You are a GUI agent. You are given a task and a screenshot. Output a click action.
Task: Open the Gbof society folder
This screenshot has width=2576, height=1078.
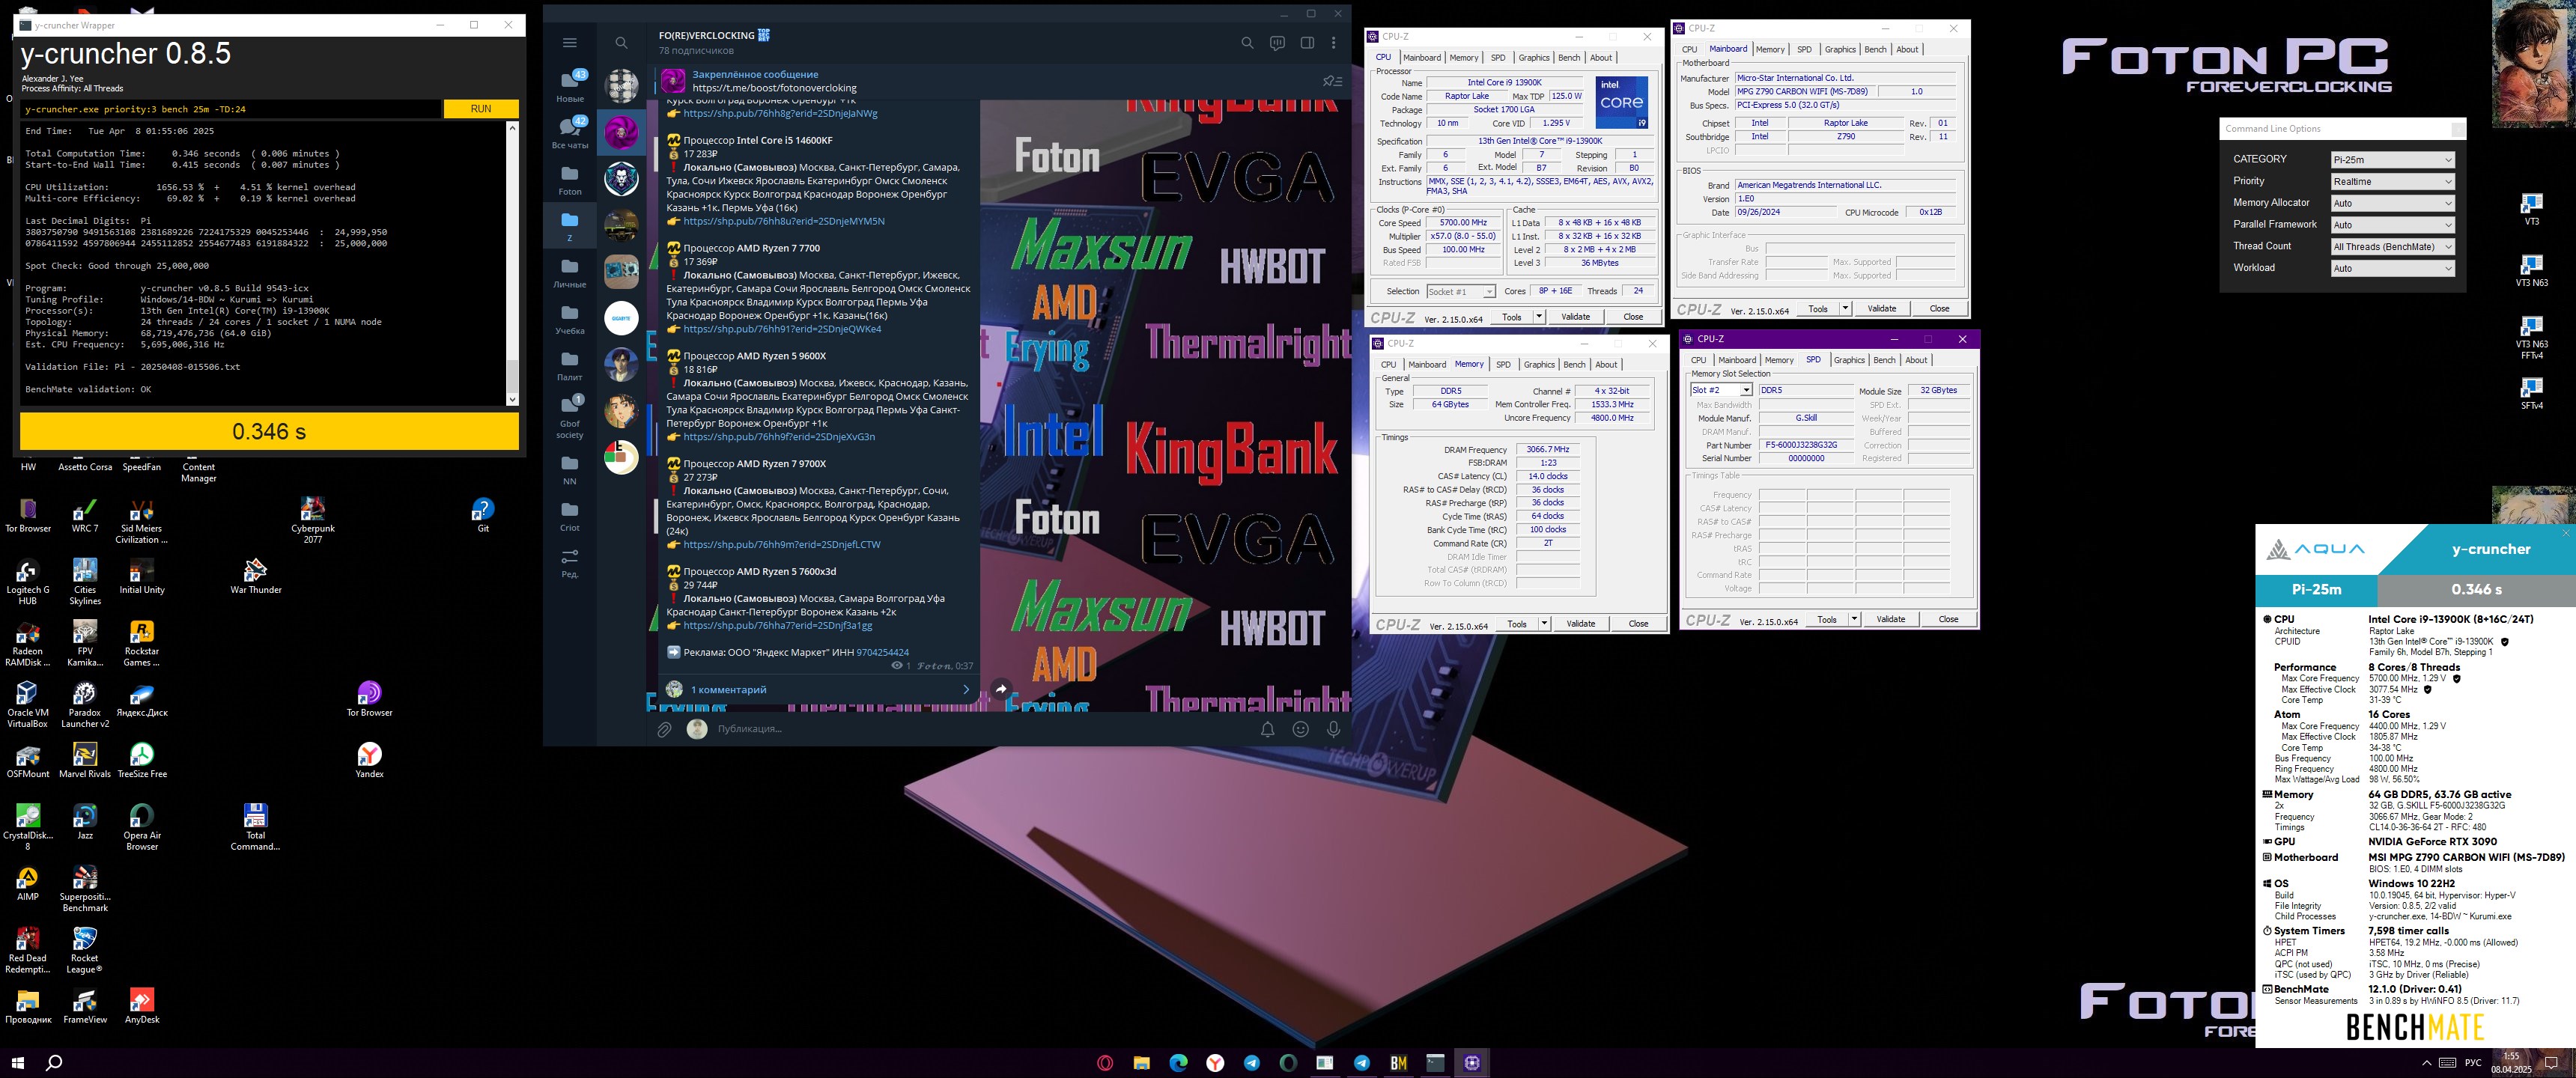pyautogui.click(x=570, y=417)
